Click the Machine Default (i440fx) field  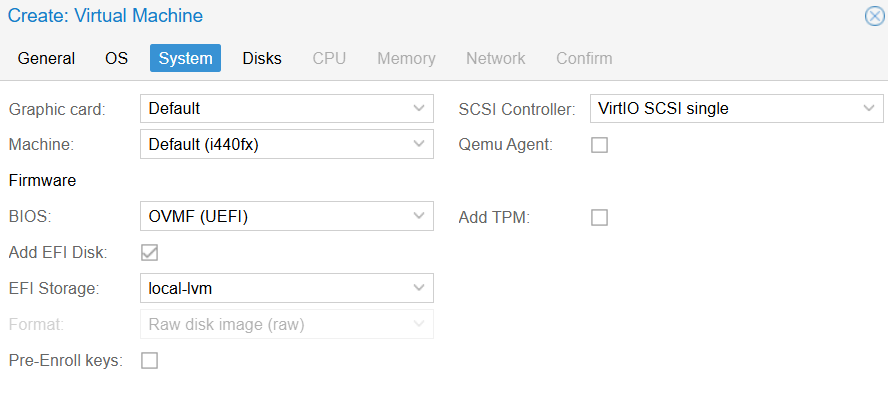[x=272, y=145]
